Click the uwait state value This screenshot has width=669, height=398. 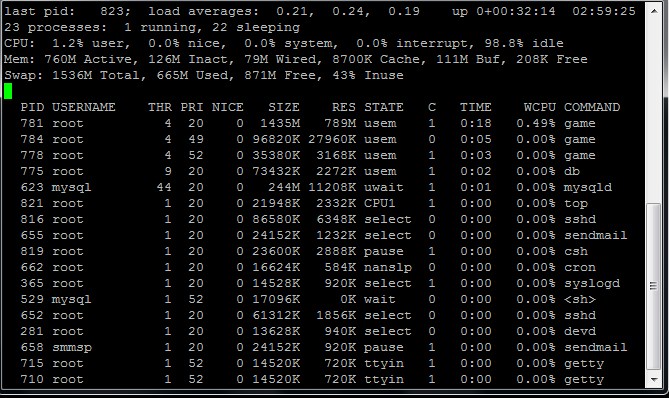pyautogui.click(x=384, y=187)
